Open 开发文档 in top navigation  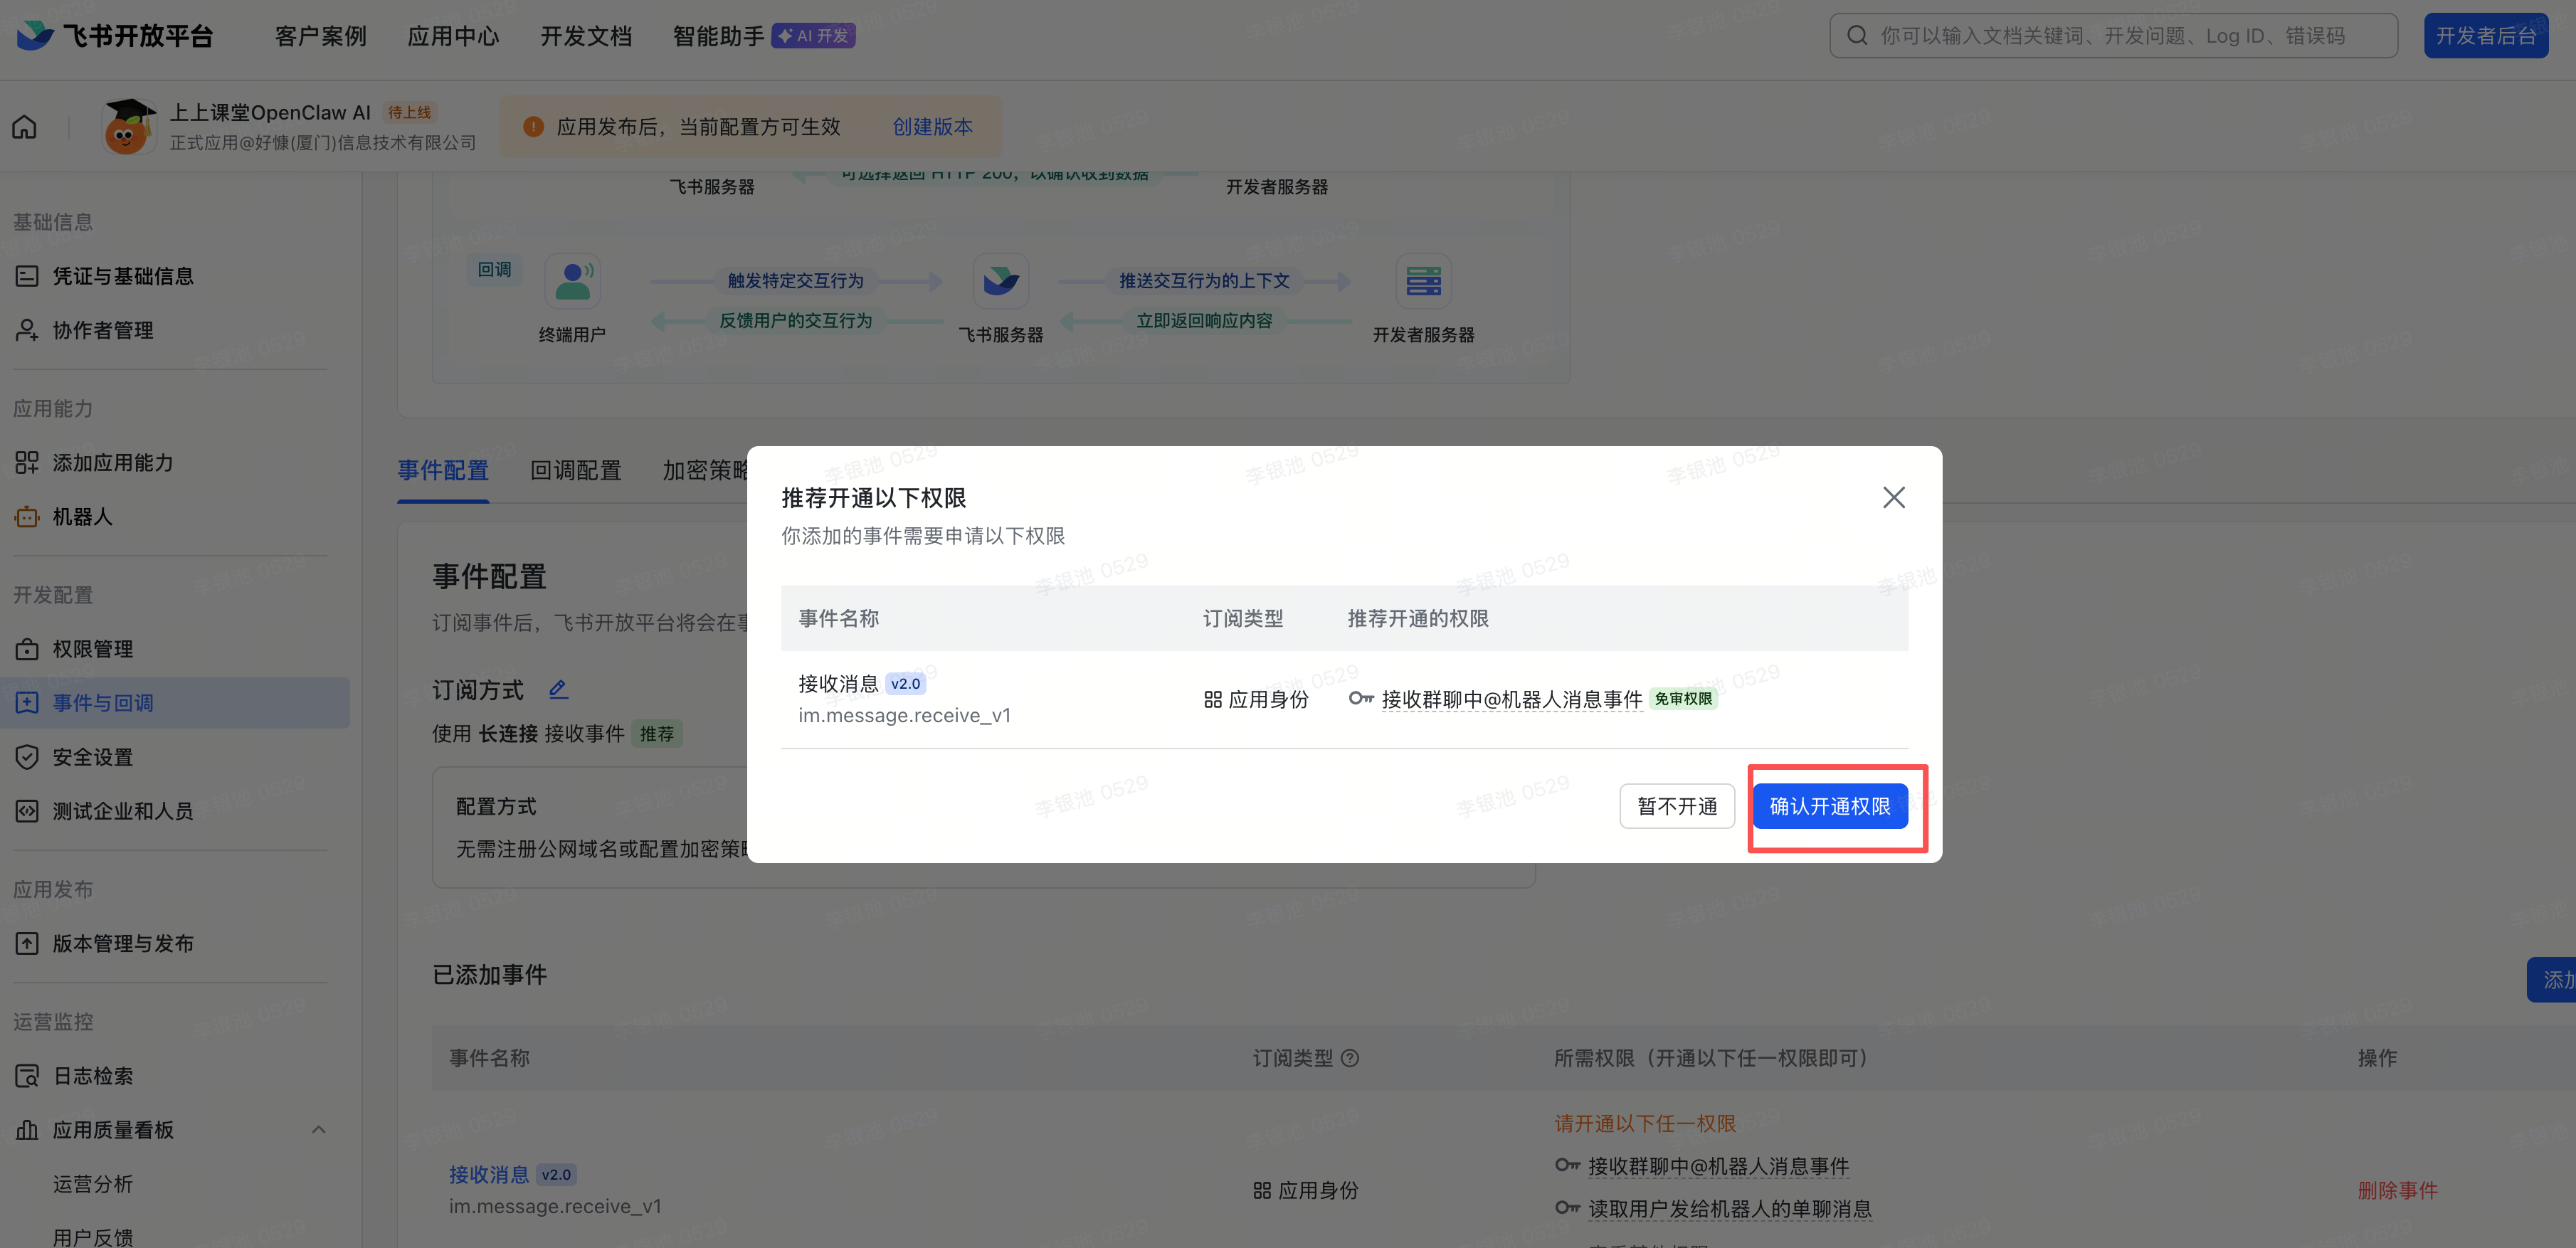[586, 36]
